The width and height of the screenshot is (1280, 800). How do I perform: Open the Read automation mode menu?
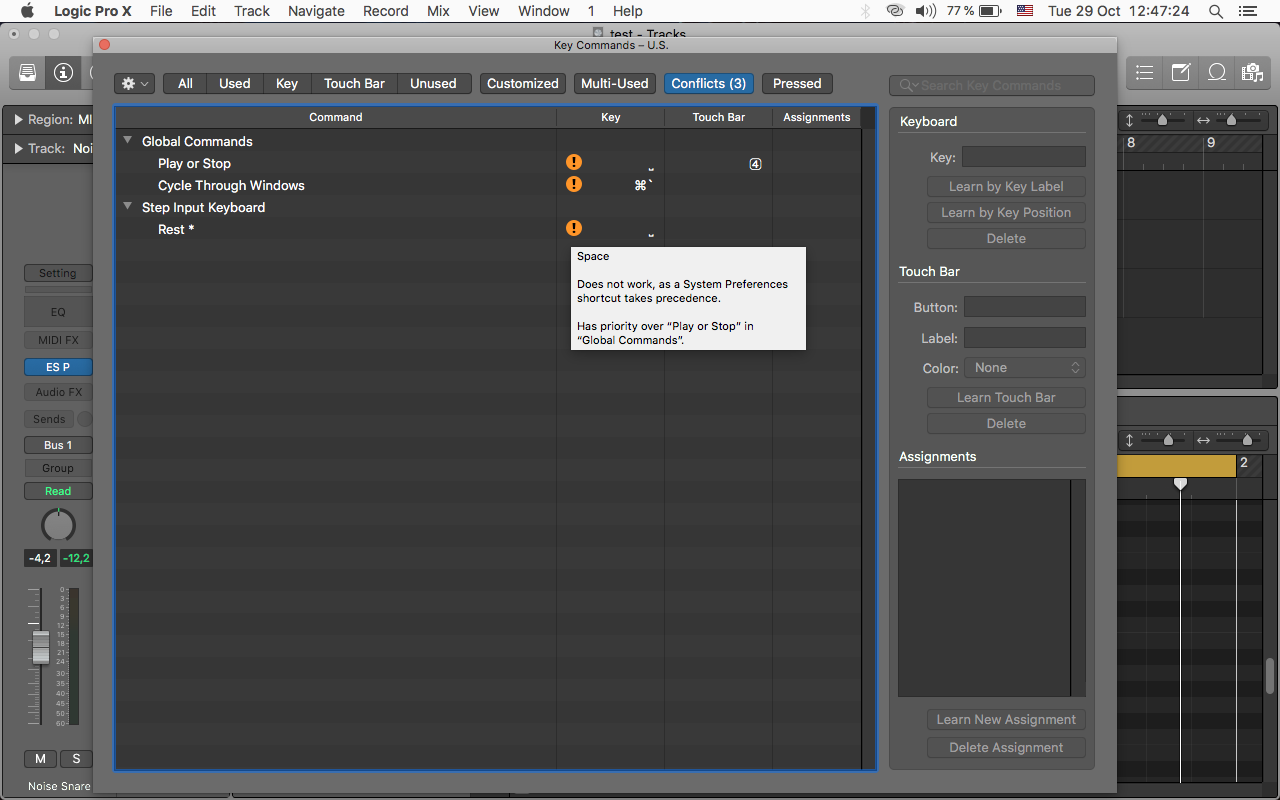pyautogui.click(x=58, y=491)
